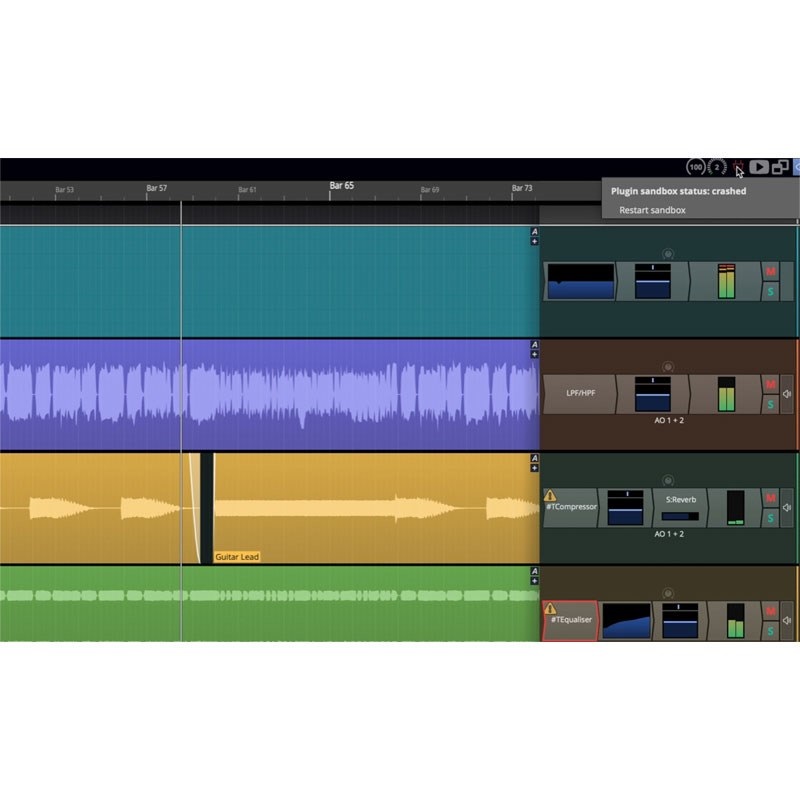Click the round knob icon above purple track plugins

click(668, 367)
